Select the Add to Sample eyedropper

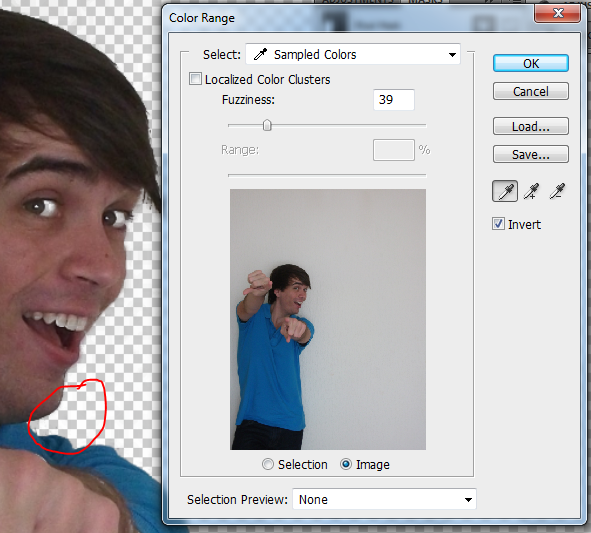pyautogui.click(x=531, y=191)
